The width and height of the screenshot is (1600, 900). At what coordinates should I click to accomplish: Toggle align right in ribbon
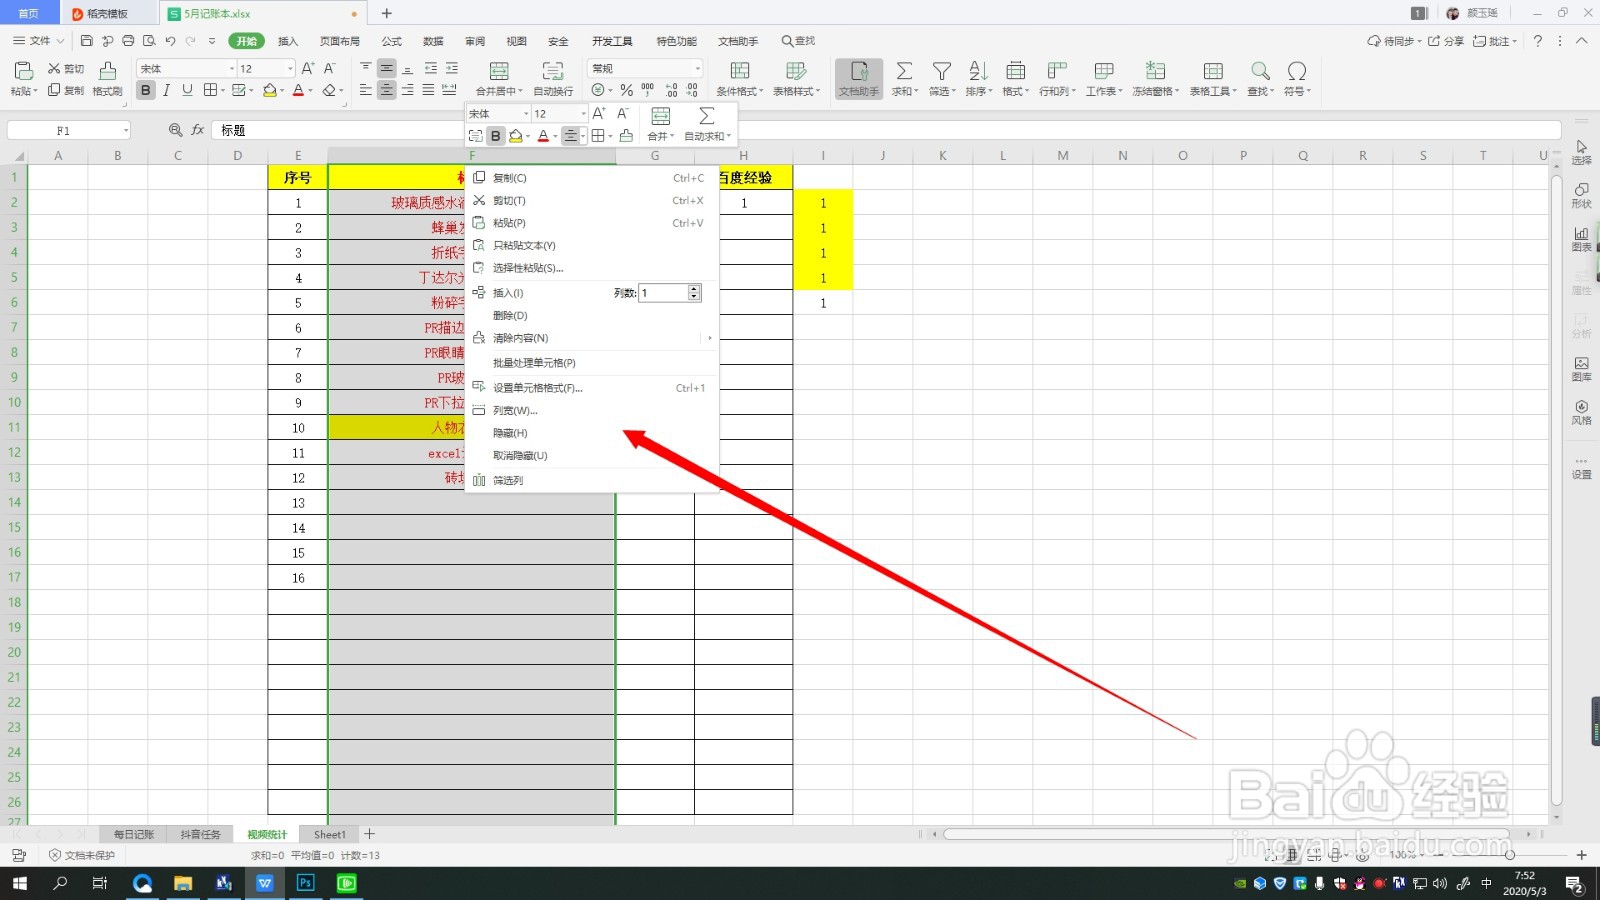(407, 90)
